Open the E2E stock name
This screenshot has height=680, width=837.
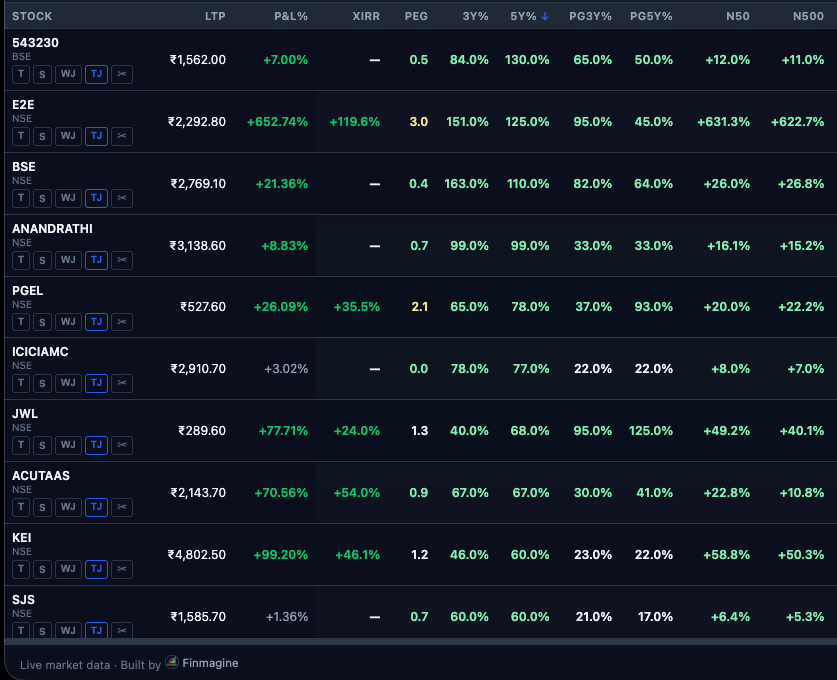coord(24,105)
